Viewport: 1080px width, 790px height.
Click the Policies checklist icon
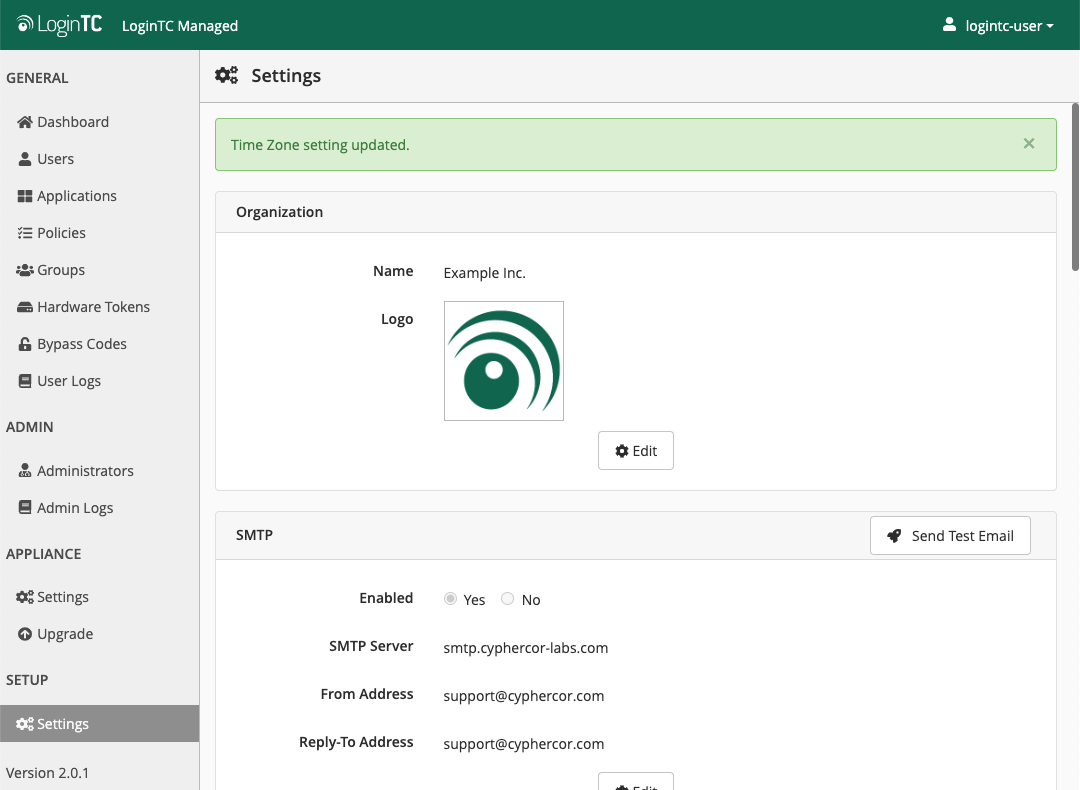pyautogui.click(x=25, y=233)
